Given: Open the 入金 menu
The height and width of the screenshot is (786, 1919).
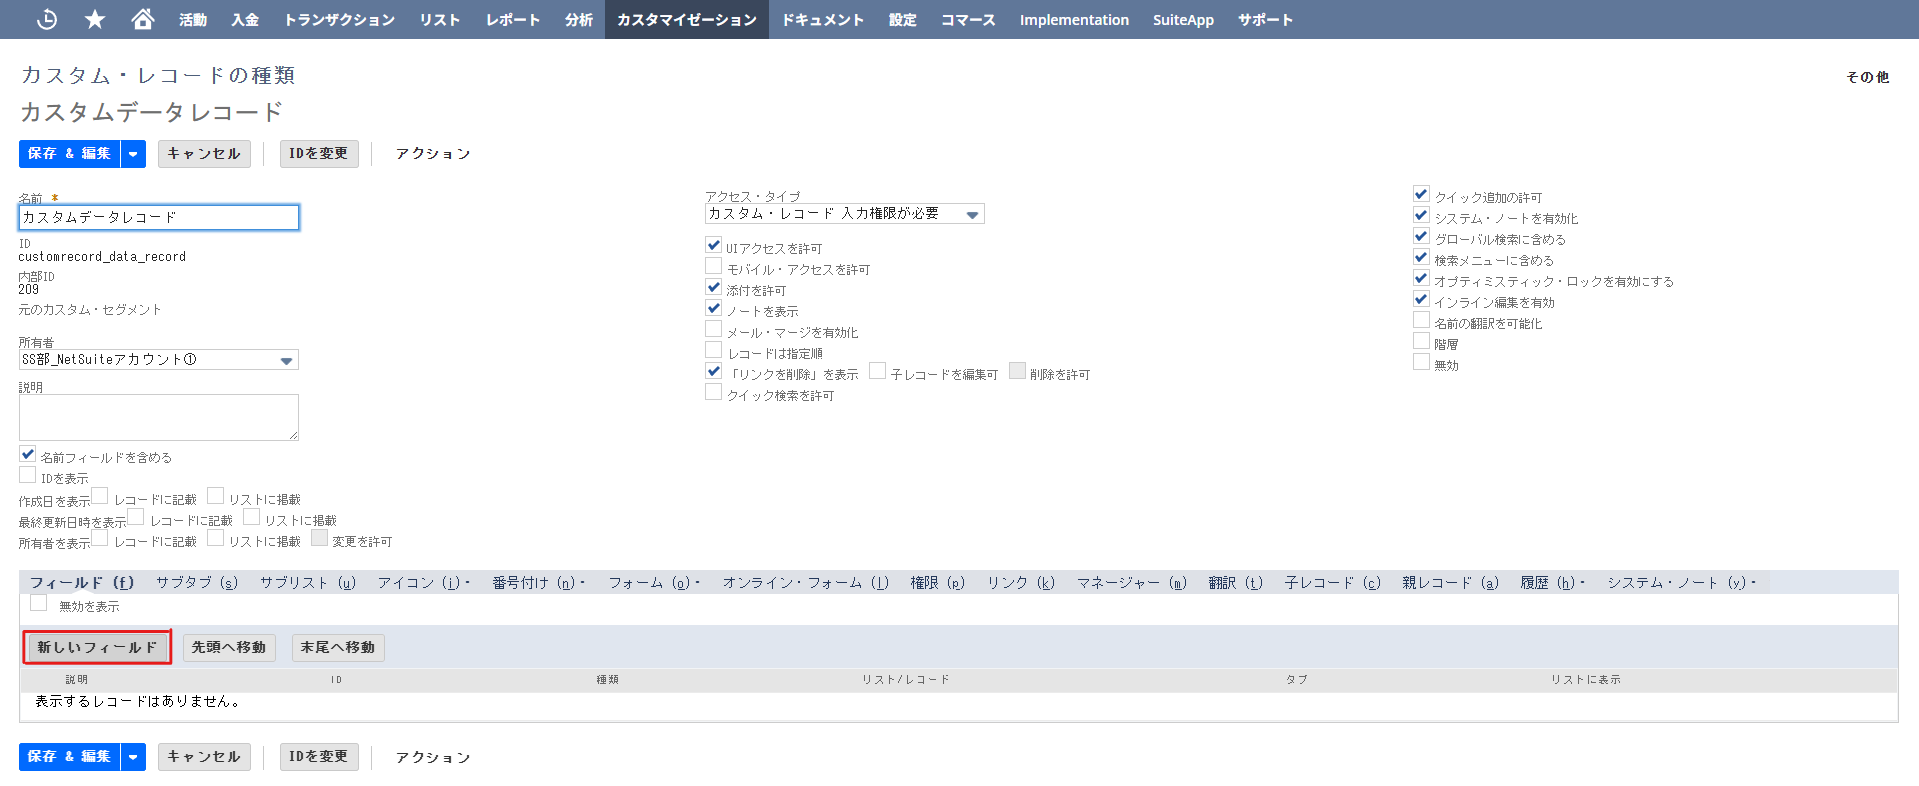Looking at the screenshot, I should click(x=245, y=20).
